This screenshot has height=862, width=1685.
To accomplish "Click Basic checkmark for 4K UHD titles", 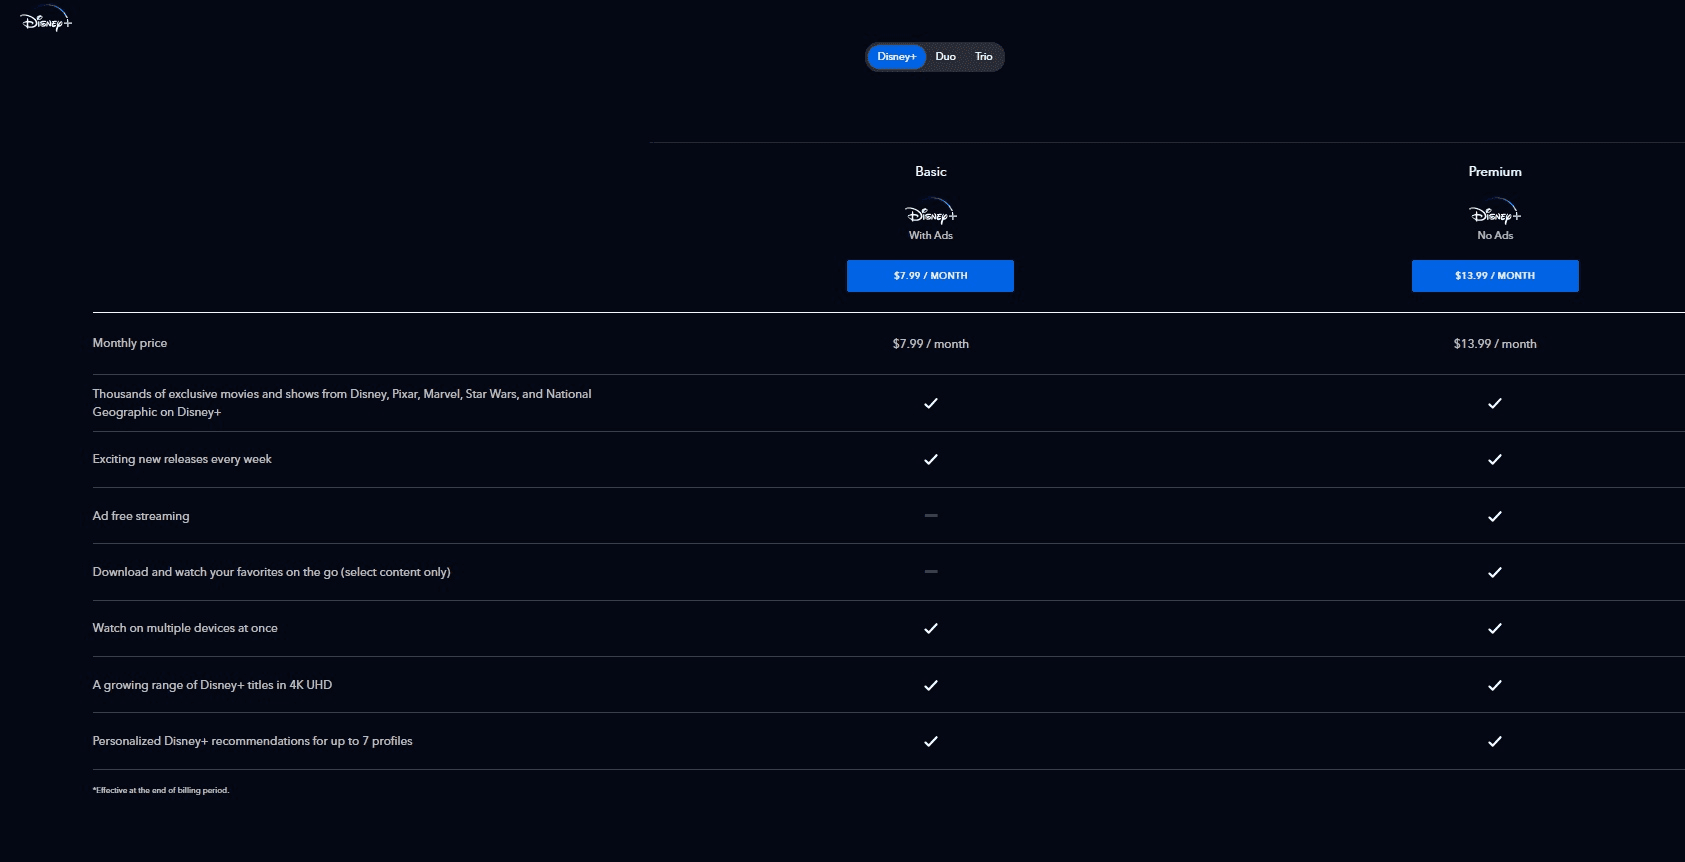I will tap(930, 685).
